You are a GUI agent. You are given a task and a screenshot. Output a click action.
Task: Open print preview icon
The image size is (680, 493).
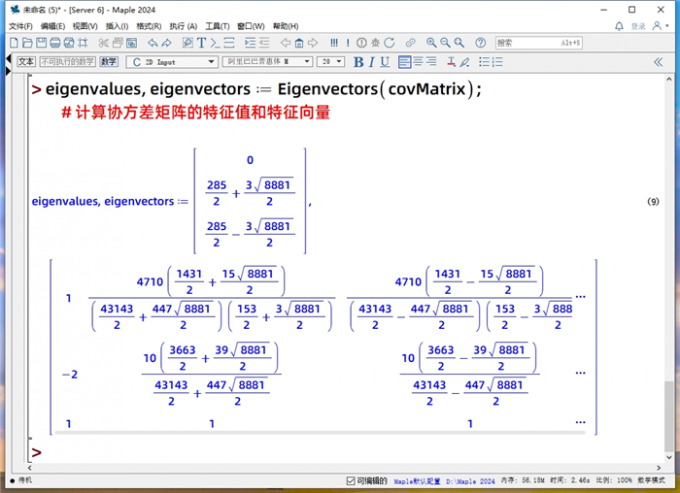pyautogui.click(x=69, y=42)
